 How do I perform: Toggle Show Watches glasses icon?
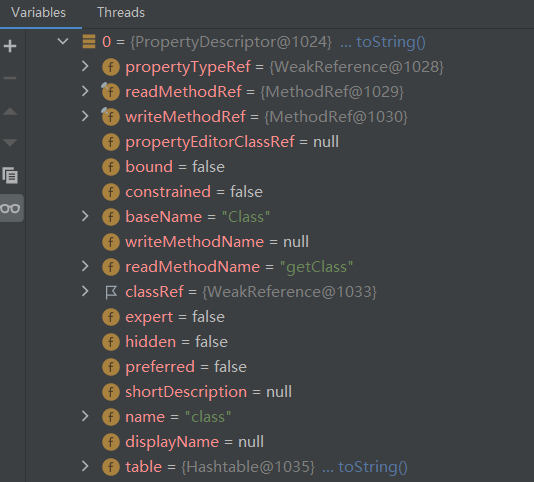tap(10, 208)
